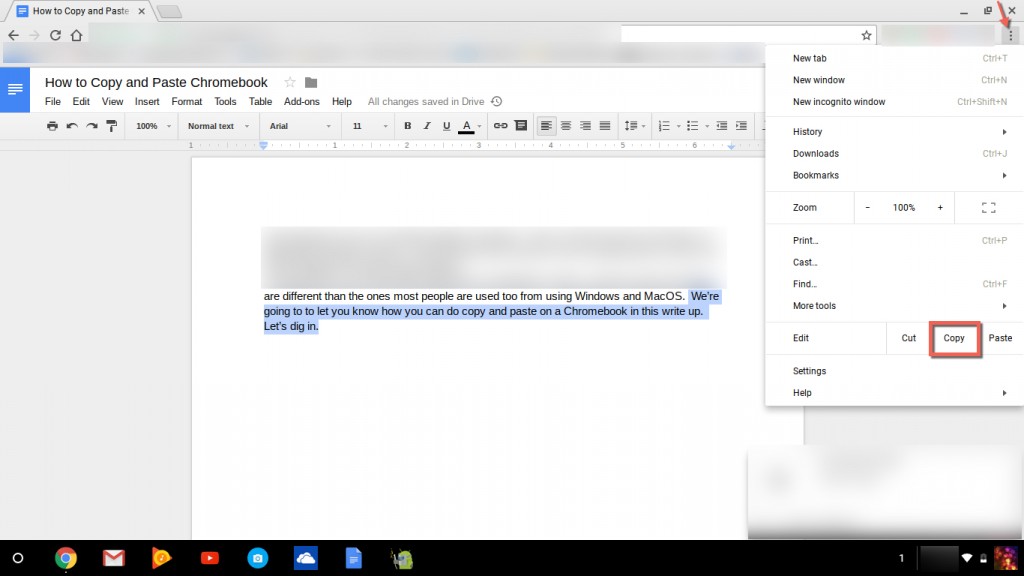Expand the Help submenu in Chrome menu
Viewport: 1024px width, 576px height.
[x=894, y=392]
